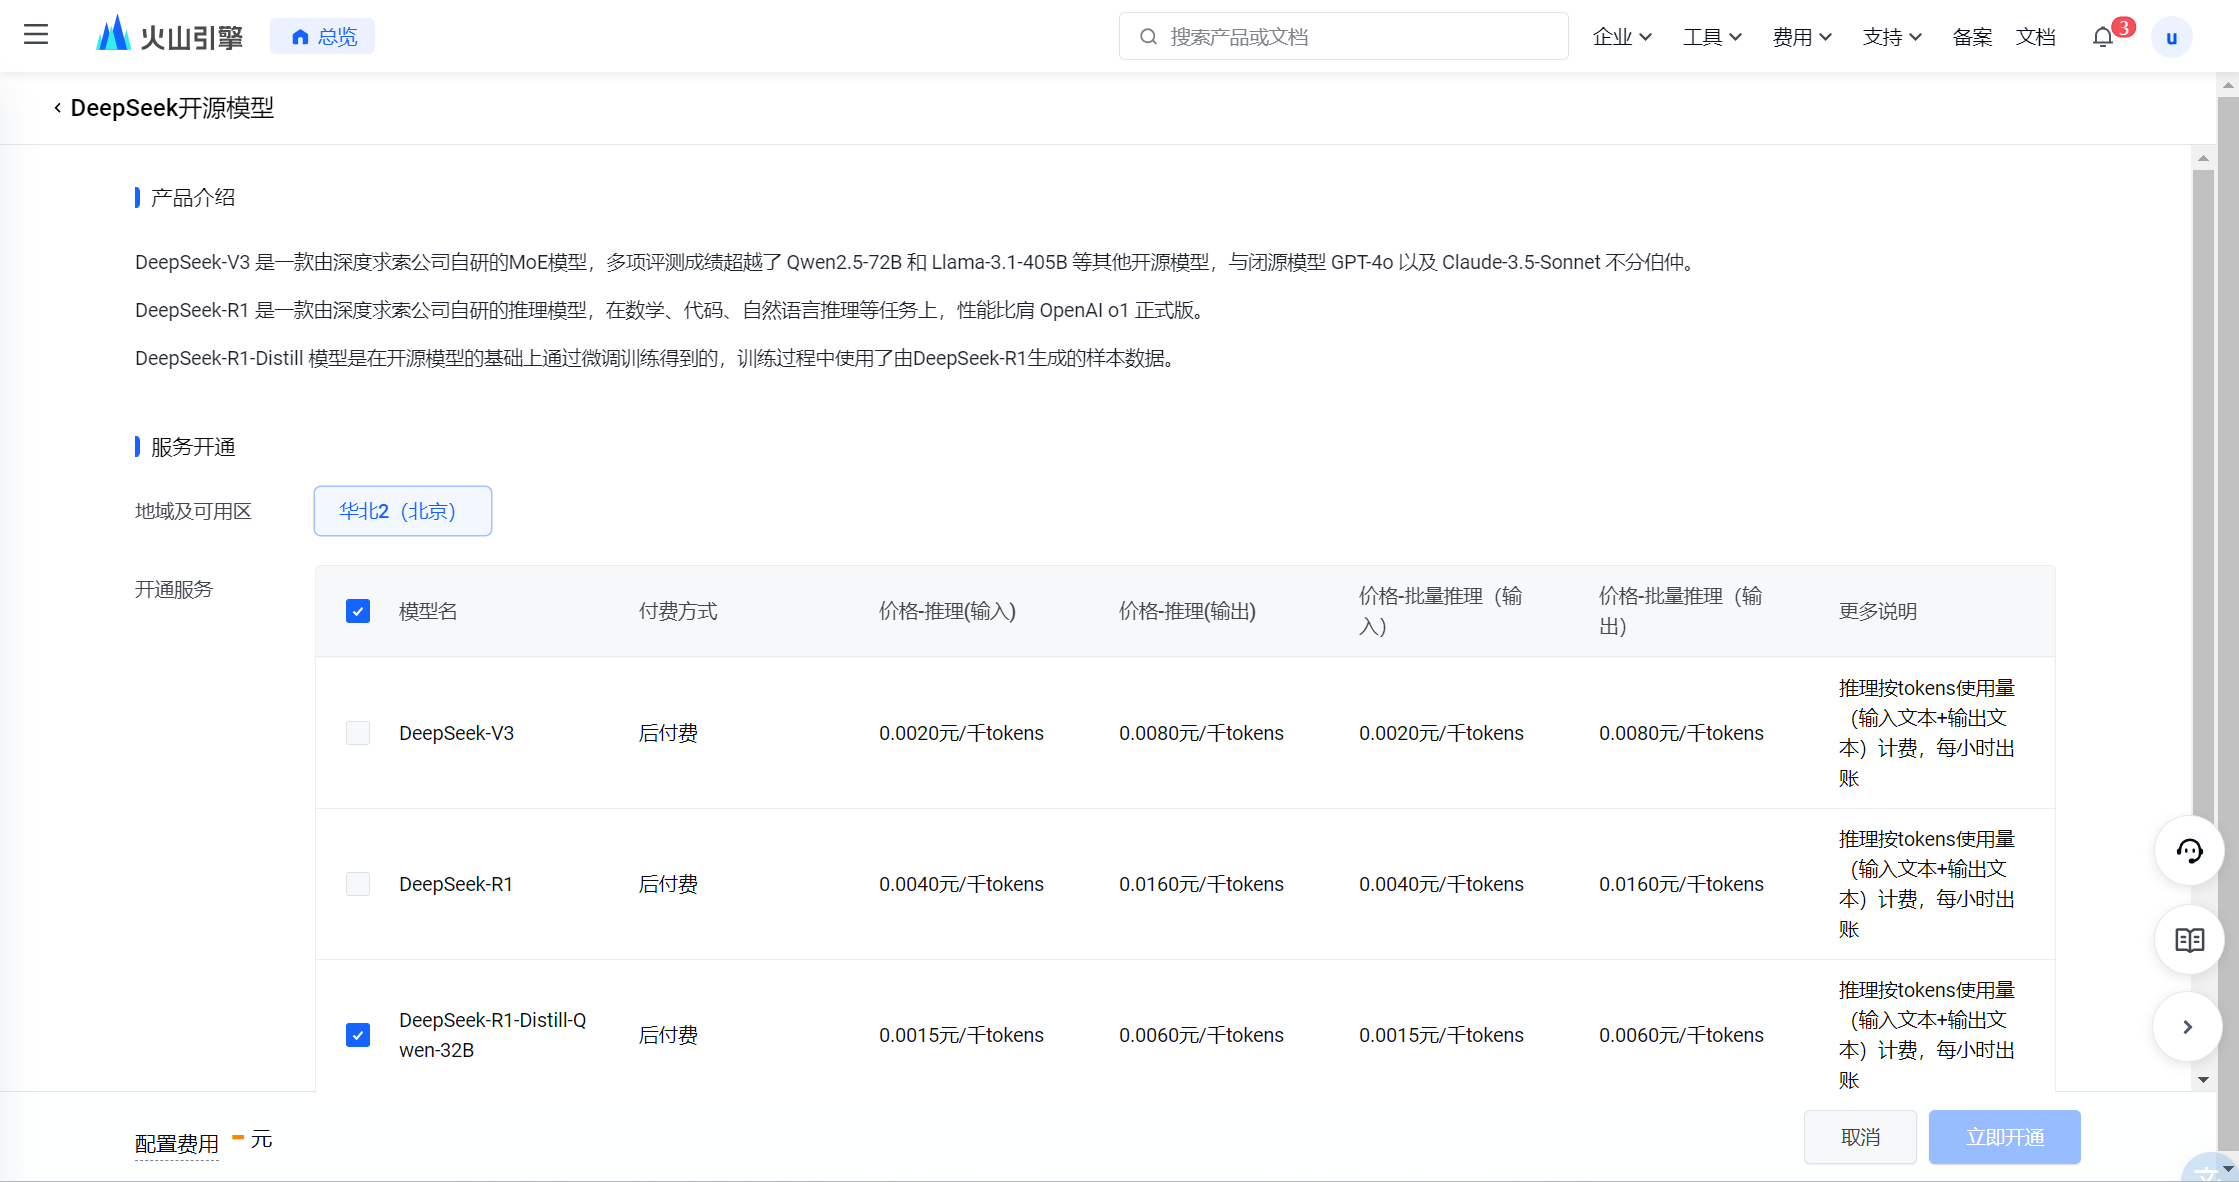
Task: Click the DeepSeek-R1 model name
Action: [456, 884]
